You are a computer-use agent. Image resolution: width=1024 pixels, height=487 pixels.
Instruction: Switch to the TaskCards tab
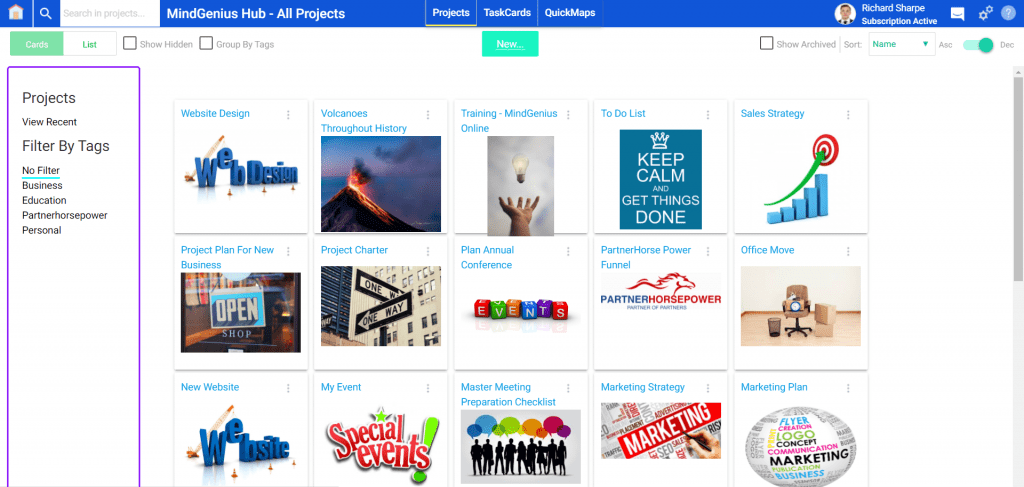[x=507, y=13]
